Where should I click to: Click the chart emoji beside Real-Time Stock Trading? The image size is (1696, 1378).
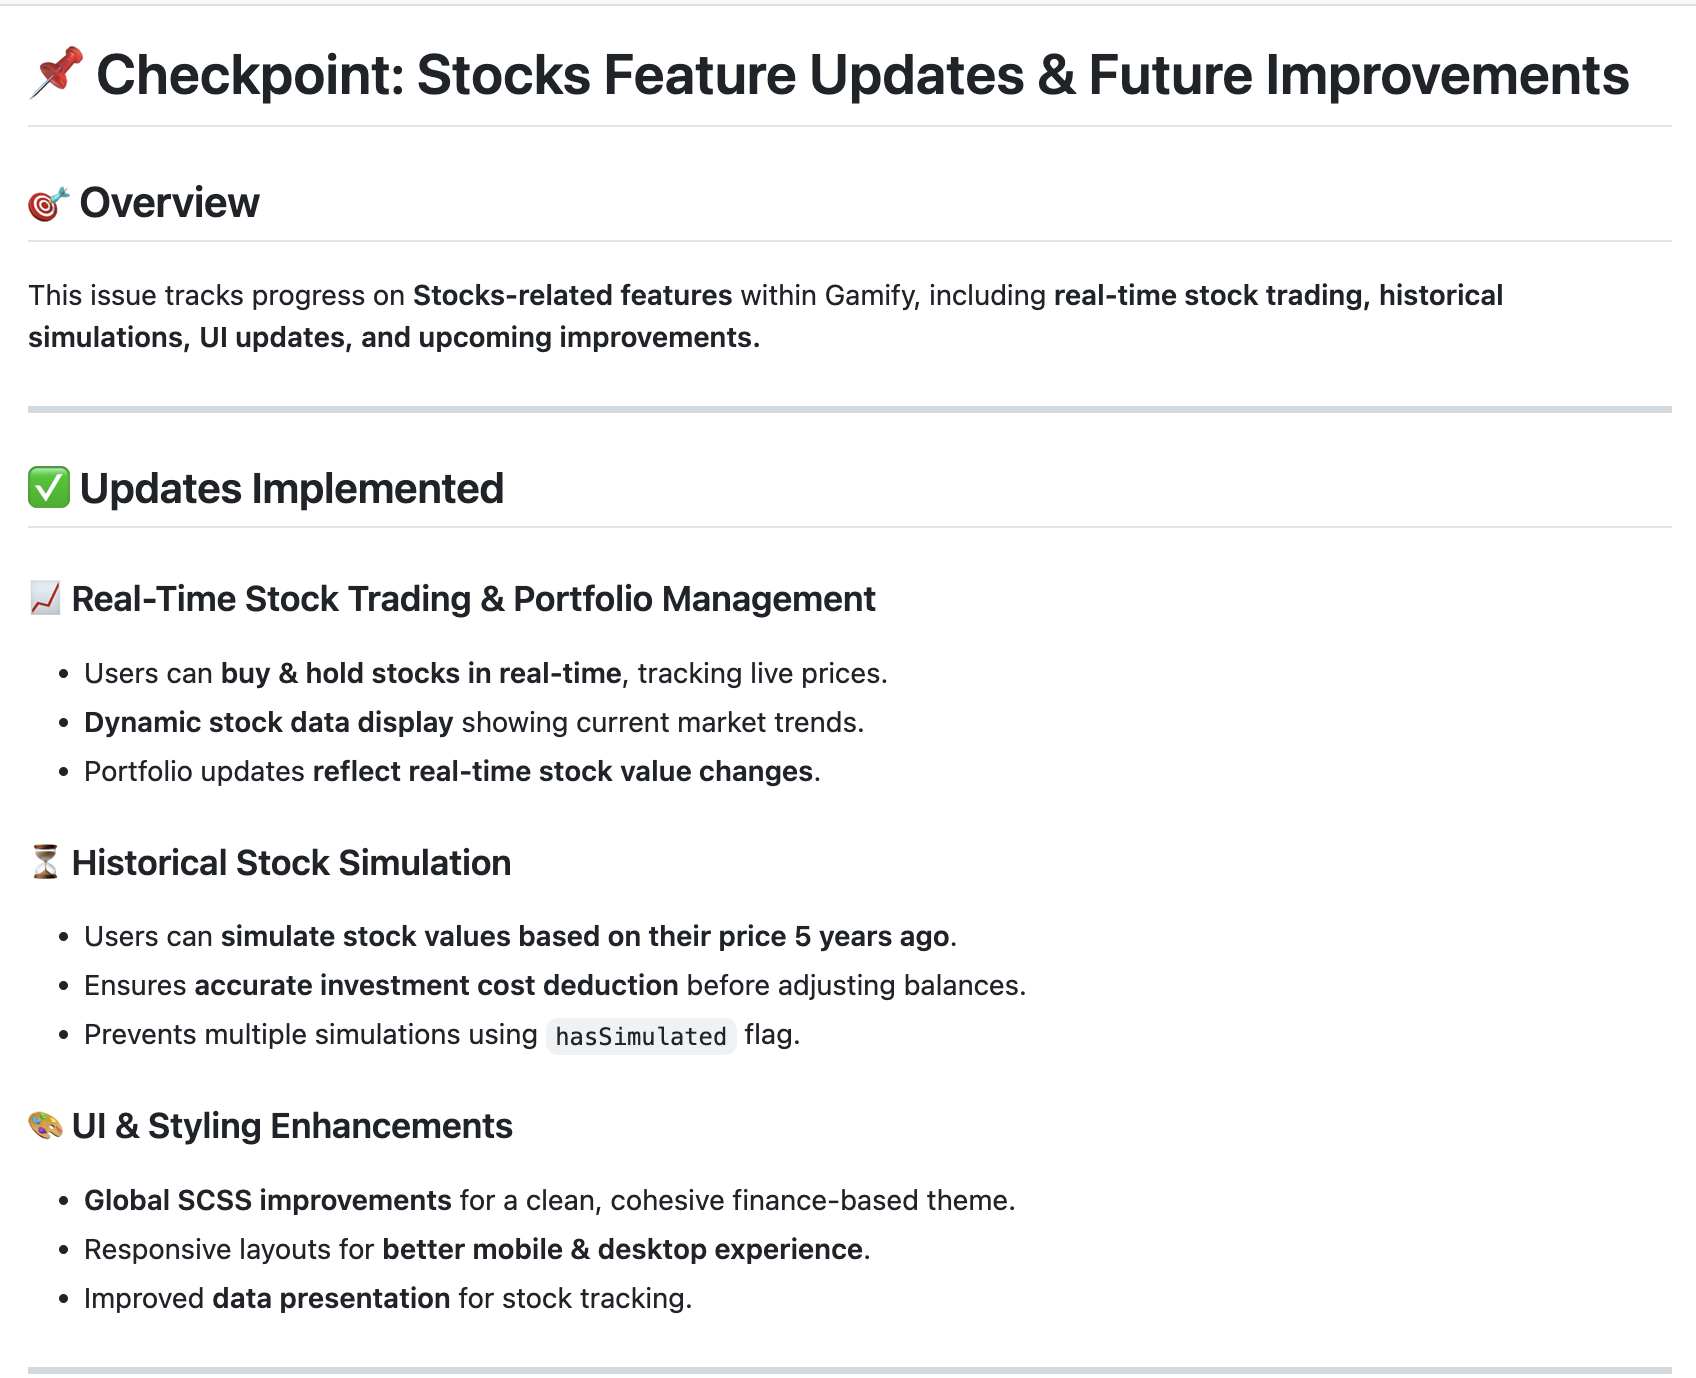tap(46, 599)
